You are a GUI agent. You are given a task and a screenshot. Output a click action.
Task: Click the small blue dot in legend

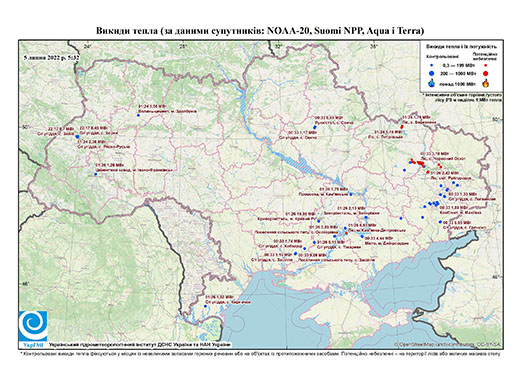[432, 66]
